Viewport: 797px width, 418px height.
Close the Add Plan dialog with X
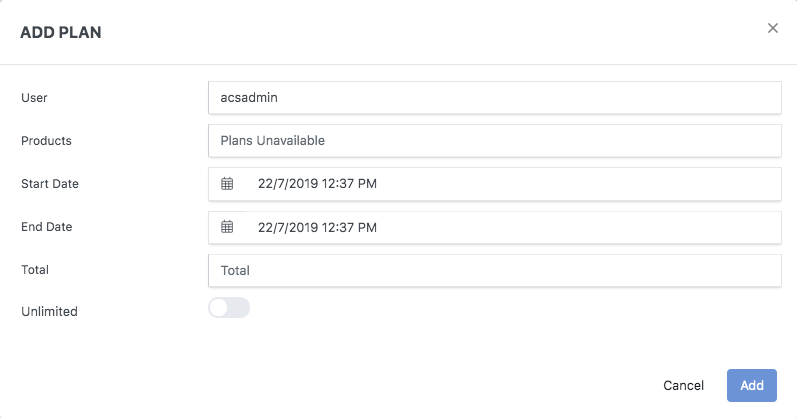(x=772, y=29)
